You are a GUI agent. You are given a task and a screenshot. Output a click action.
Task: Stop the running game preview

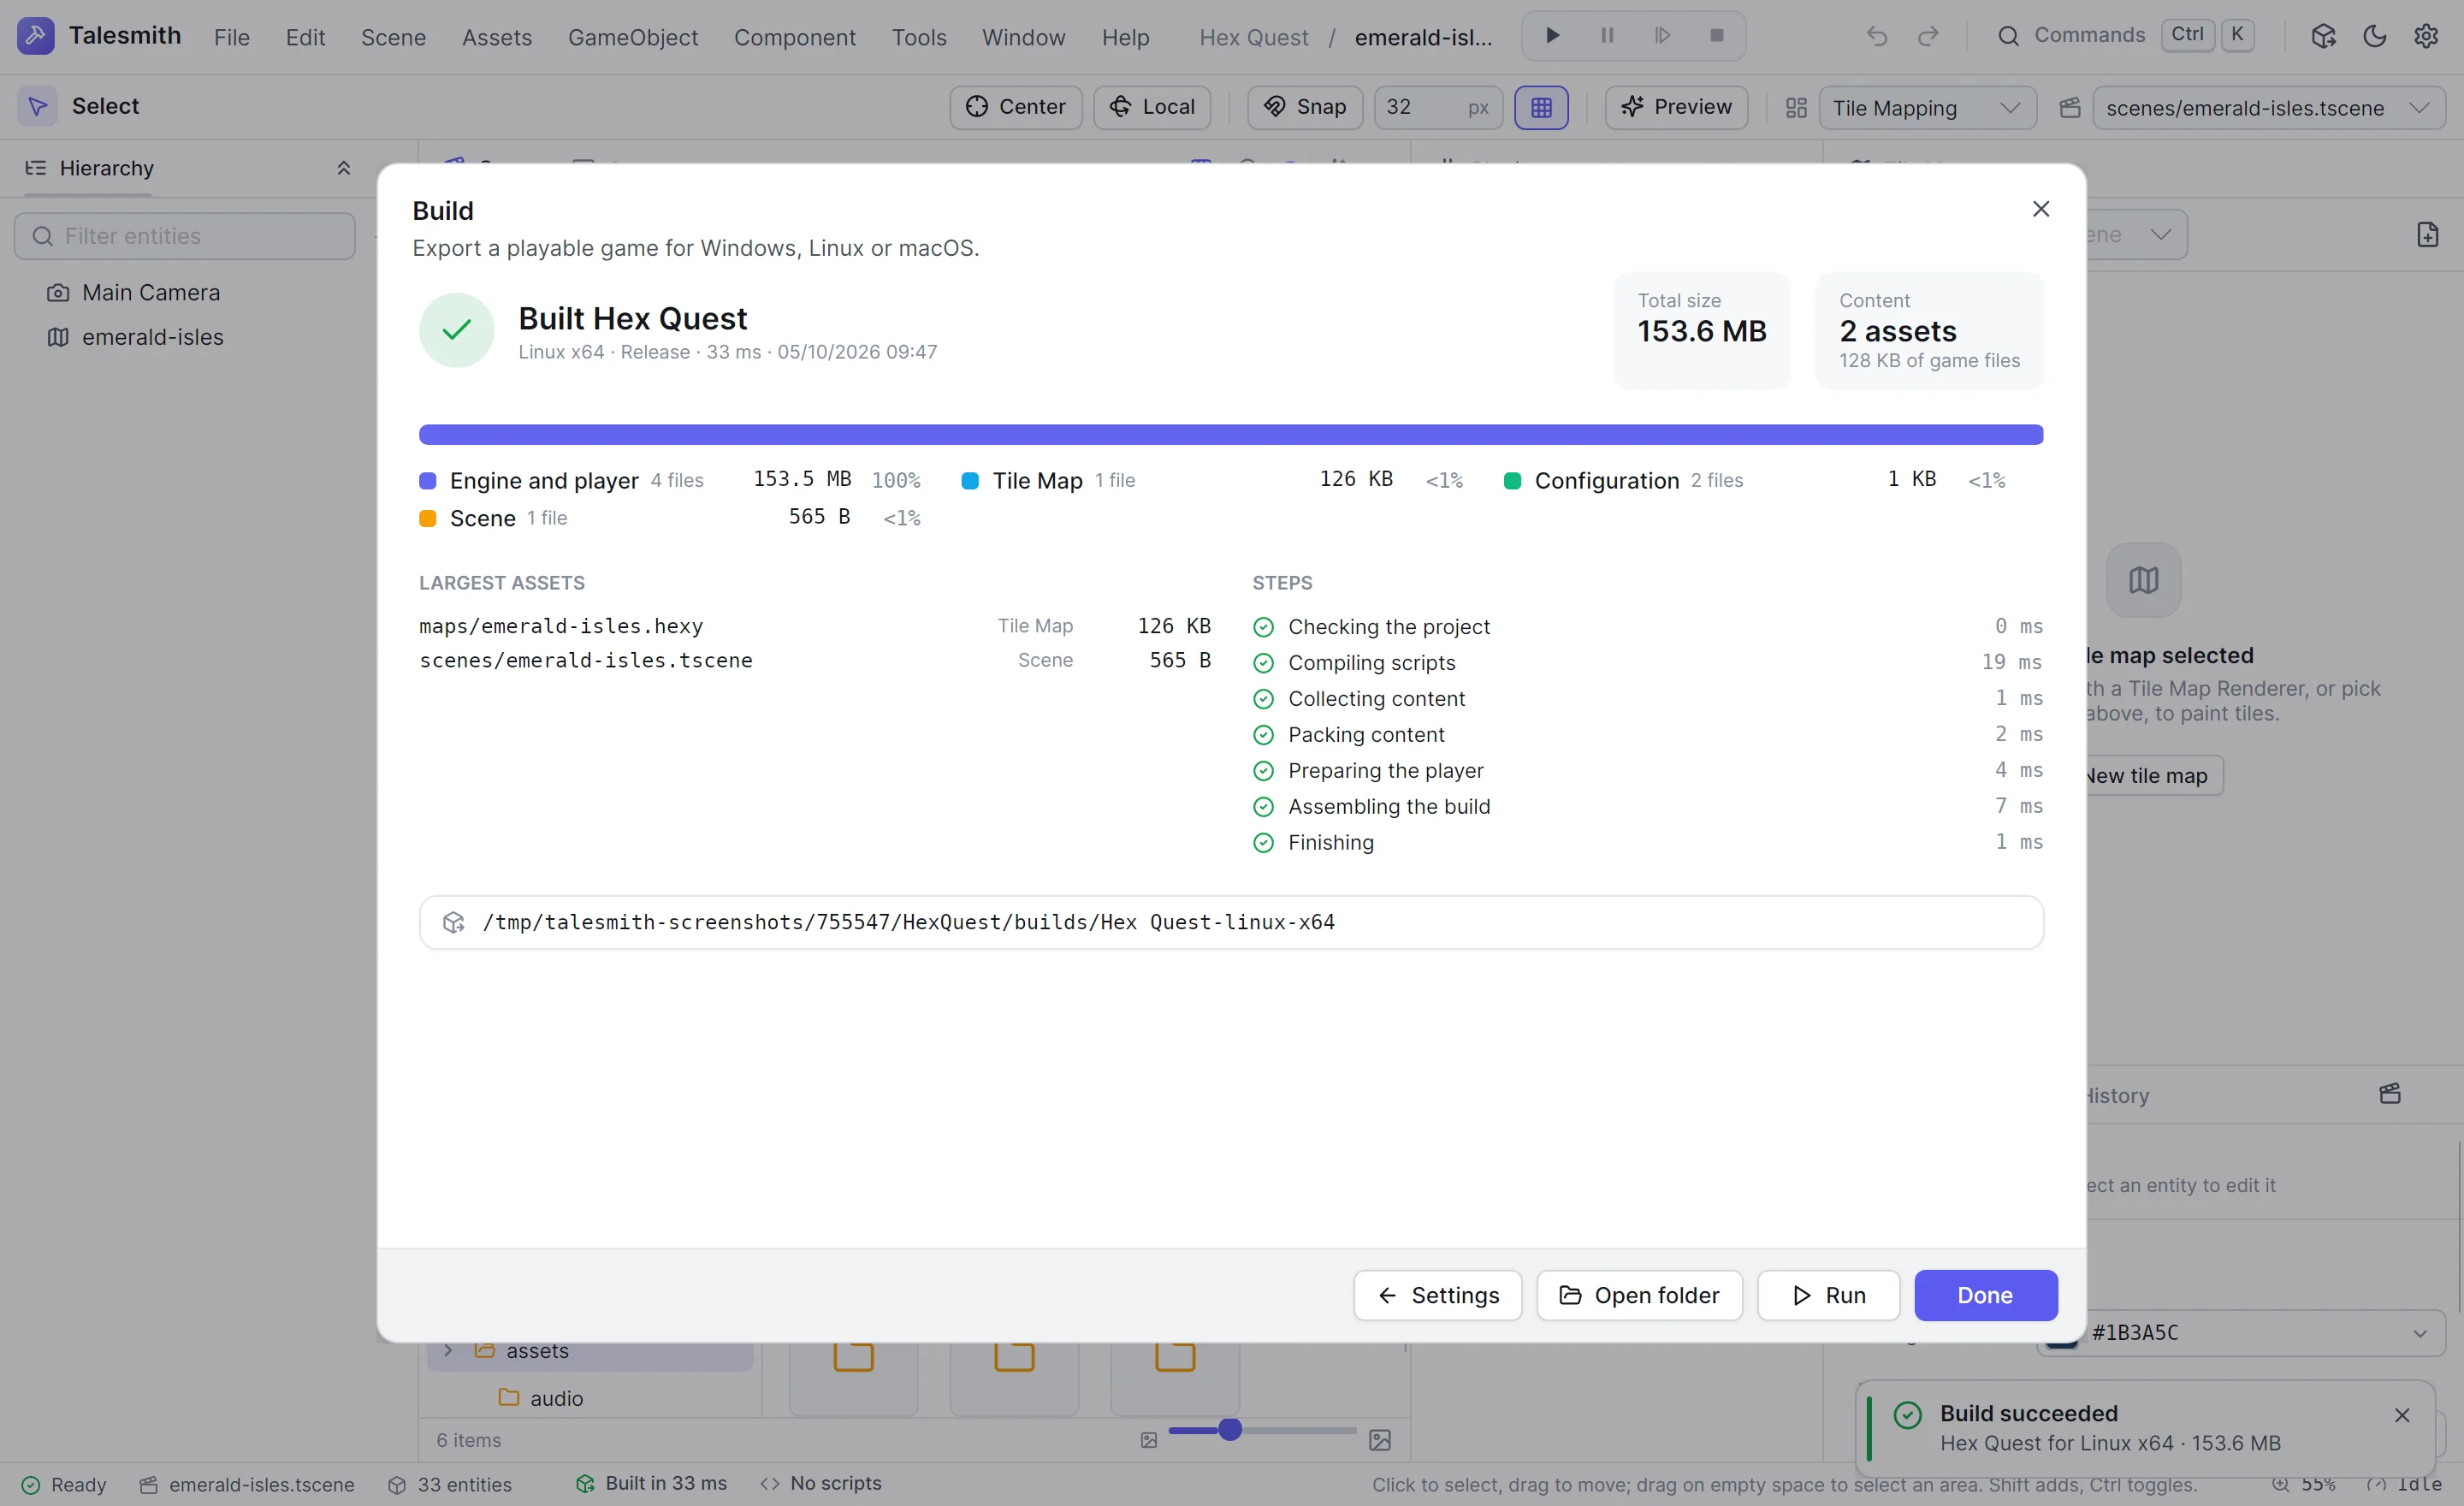point(1717,36)
